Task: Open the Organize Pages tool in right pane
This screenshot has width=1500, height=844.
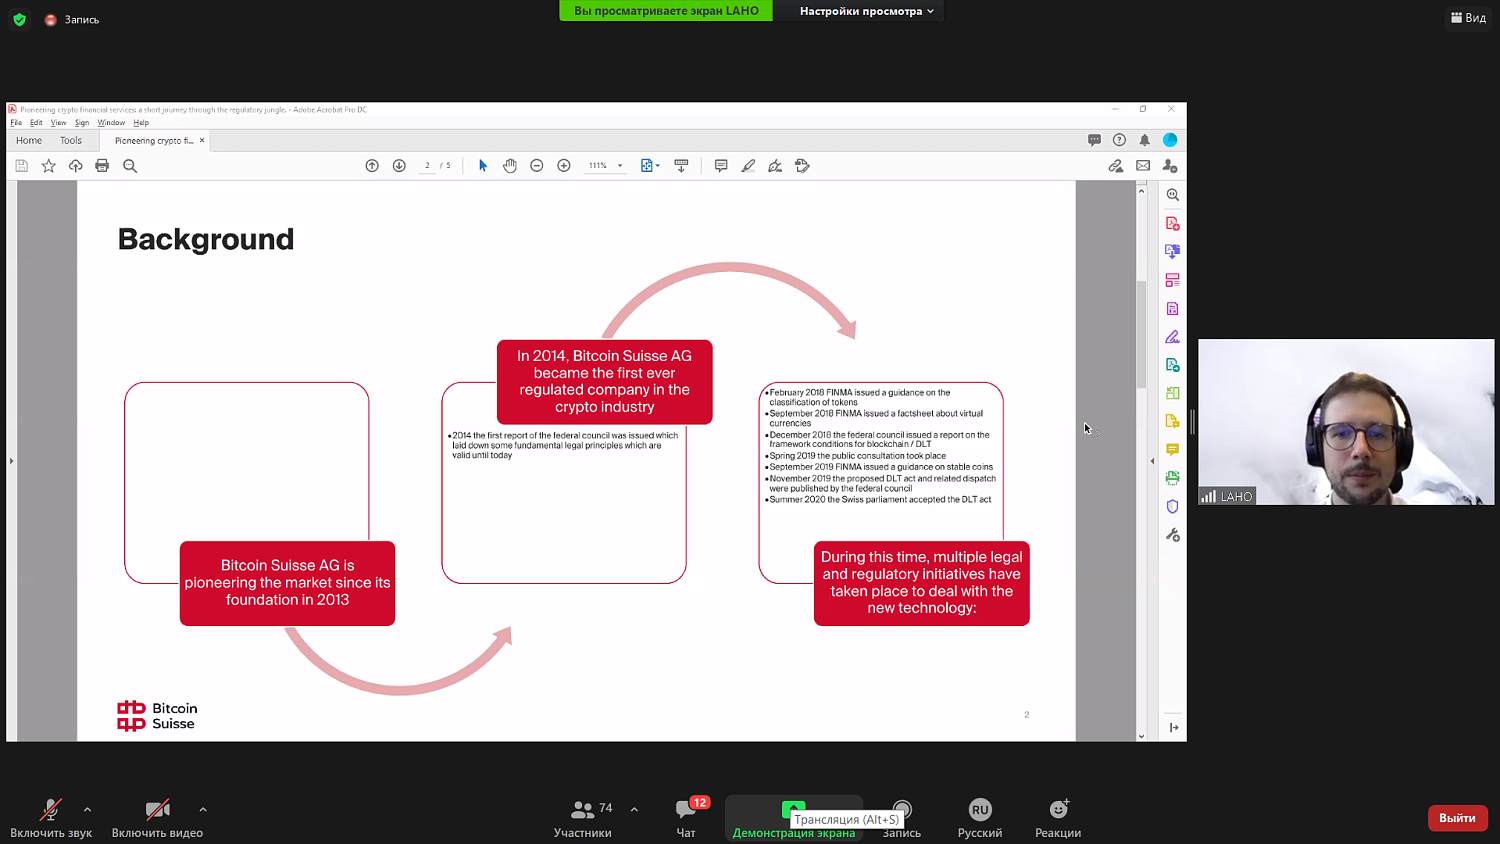Action: 1173,280
